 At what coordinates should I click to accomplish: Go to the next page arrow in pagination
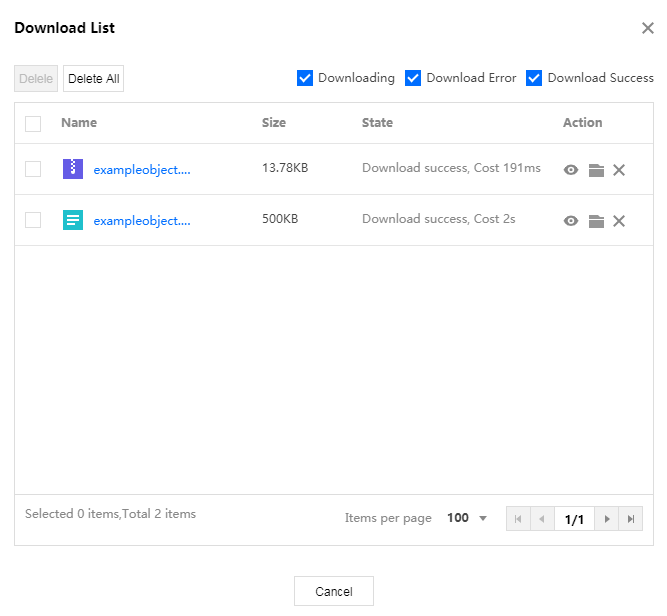[x=607, y=519]
